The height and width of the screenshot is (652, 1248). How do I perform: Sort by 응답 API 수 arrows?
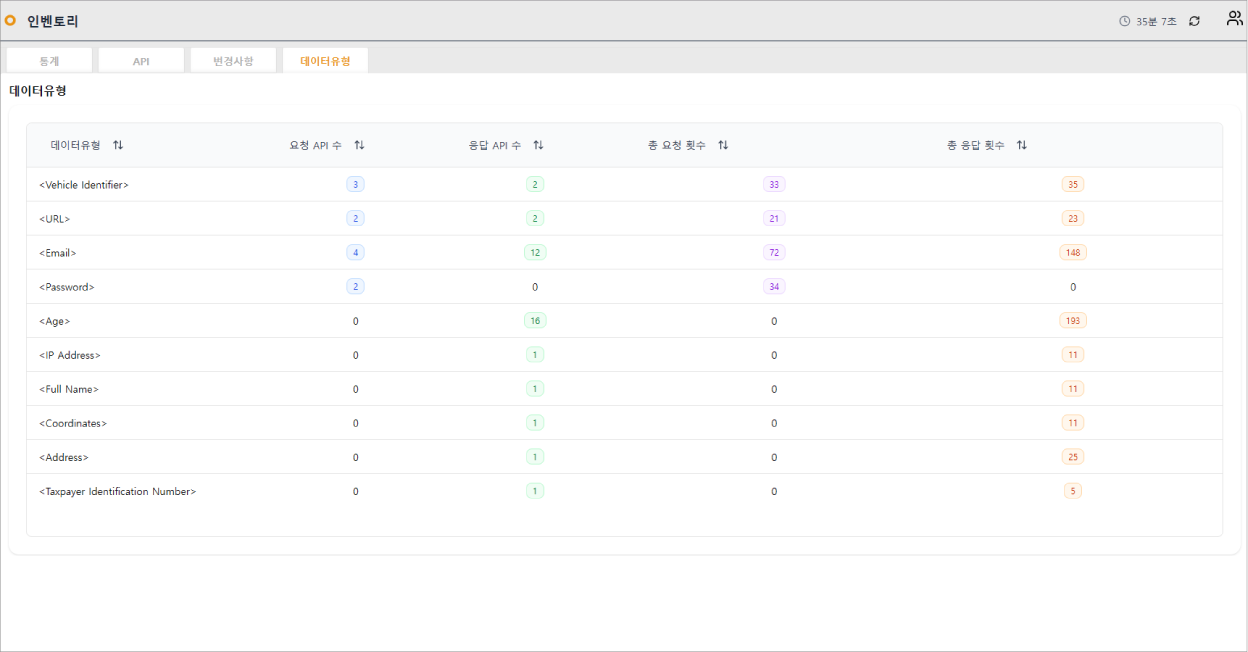(538, 145)
